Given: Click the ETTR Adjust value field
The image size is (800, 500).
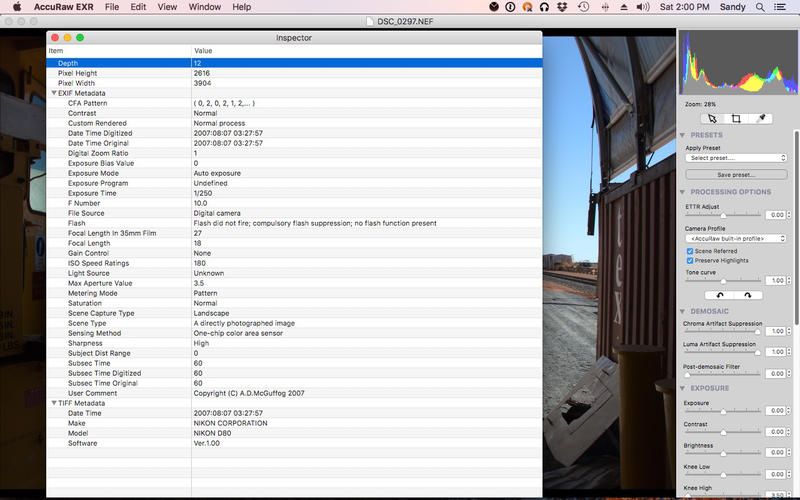Looking at the screenshot, I should [776, 215].
